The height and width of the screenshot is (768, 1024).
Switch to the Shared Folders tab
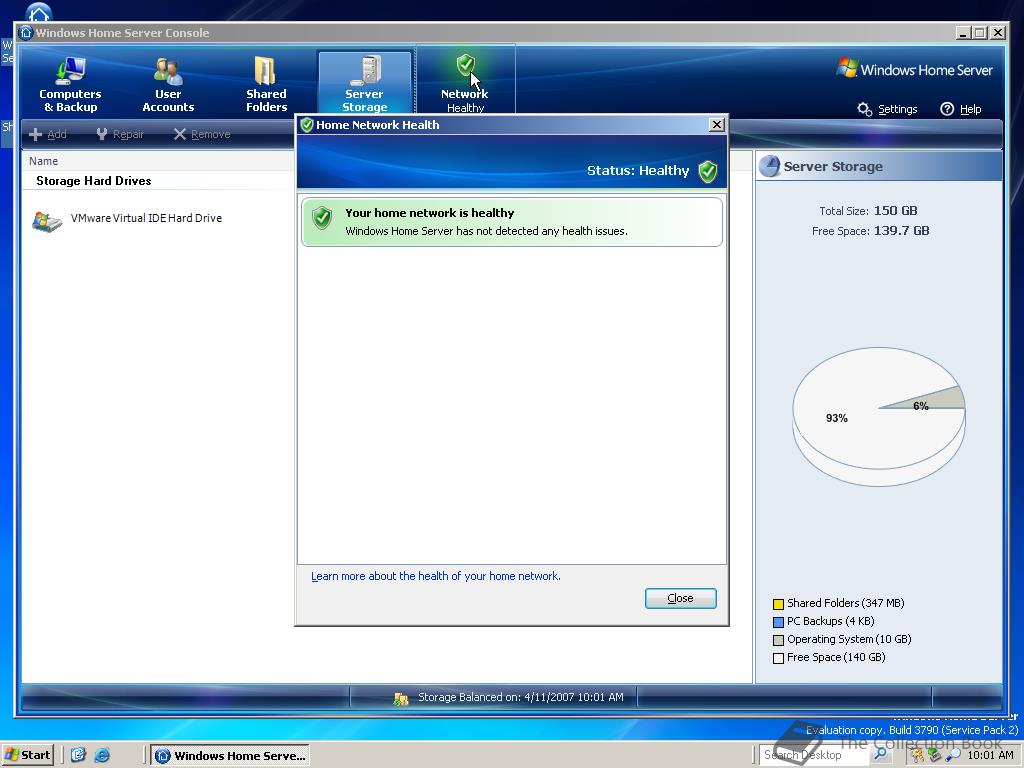point(266,85)
